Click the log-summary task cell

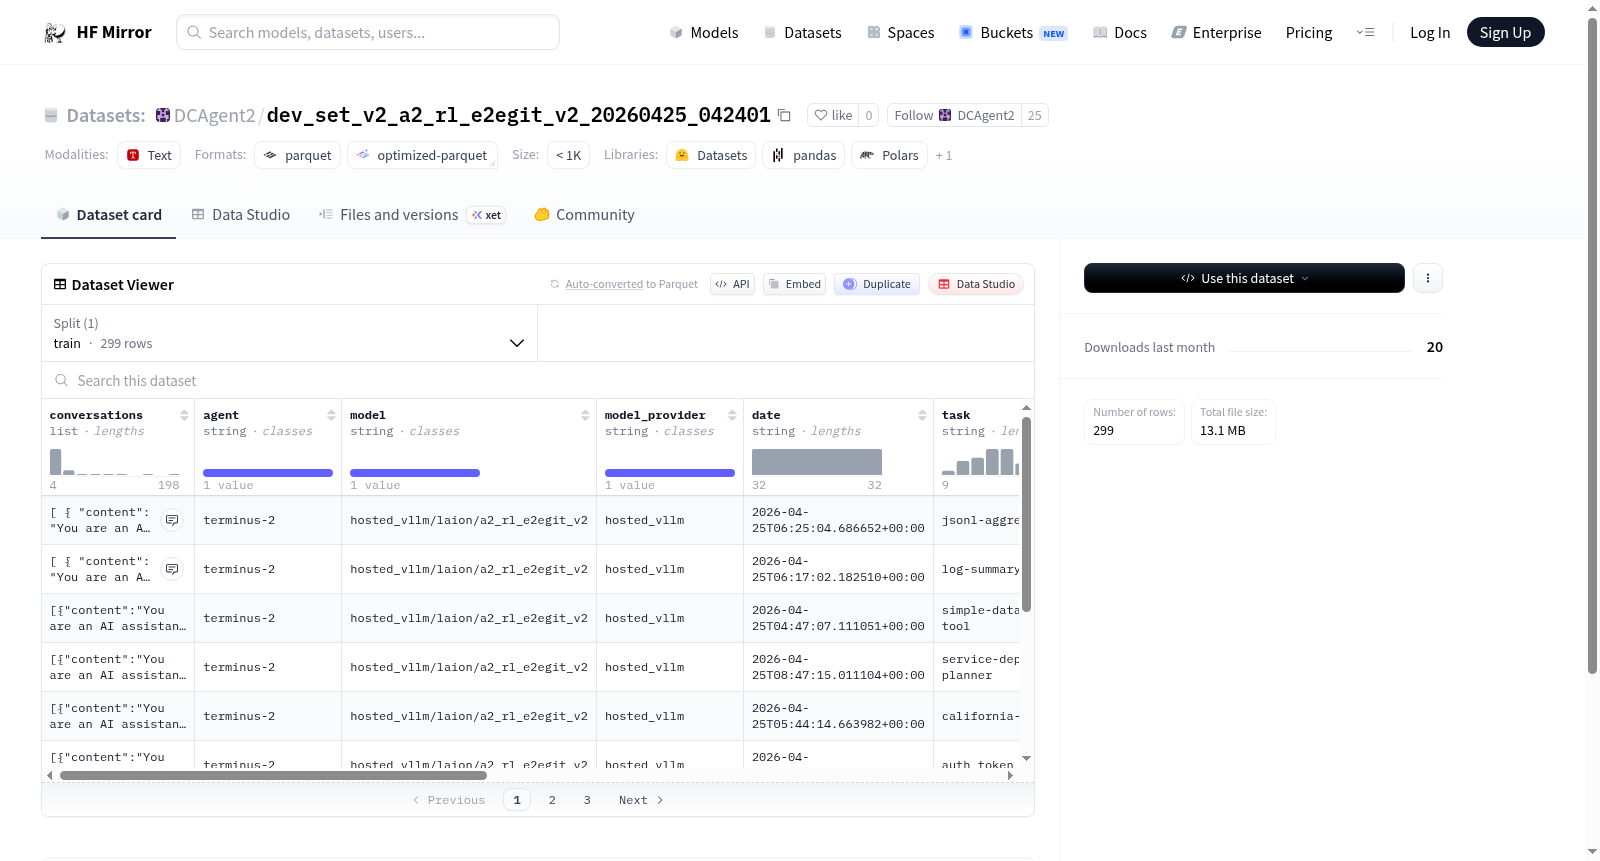(x=977, y=569)
